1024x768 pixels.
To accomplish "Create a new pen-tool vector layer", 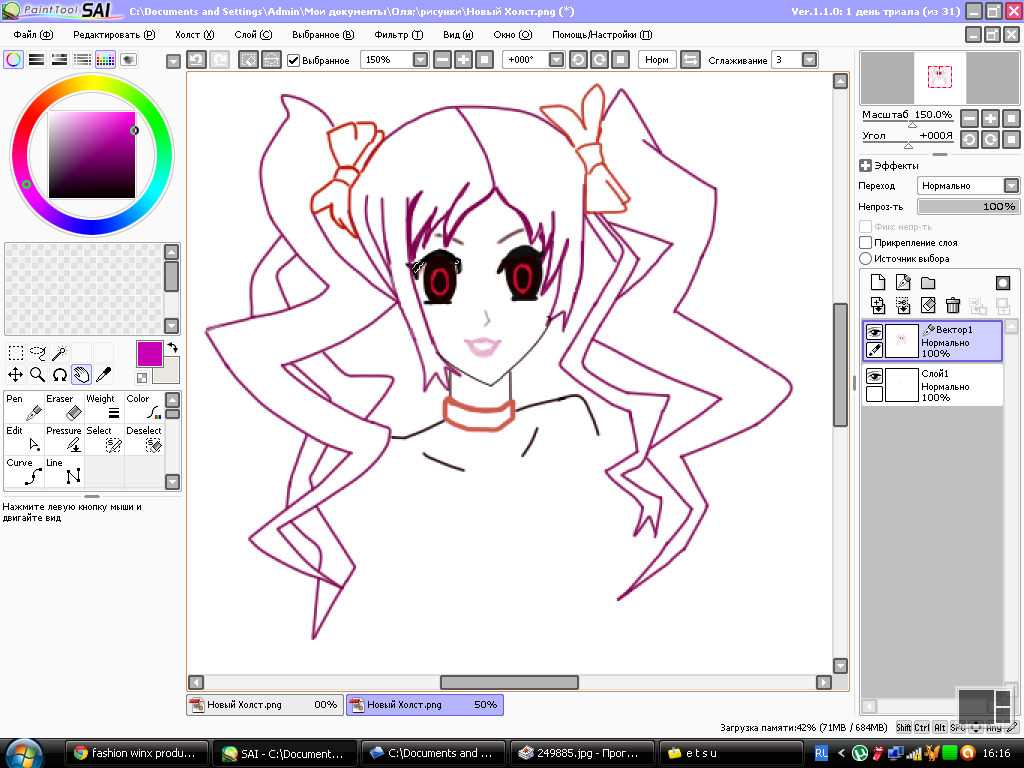I will point(903,283).
